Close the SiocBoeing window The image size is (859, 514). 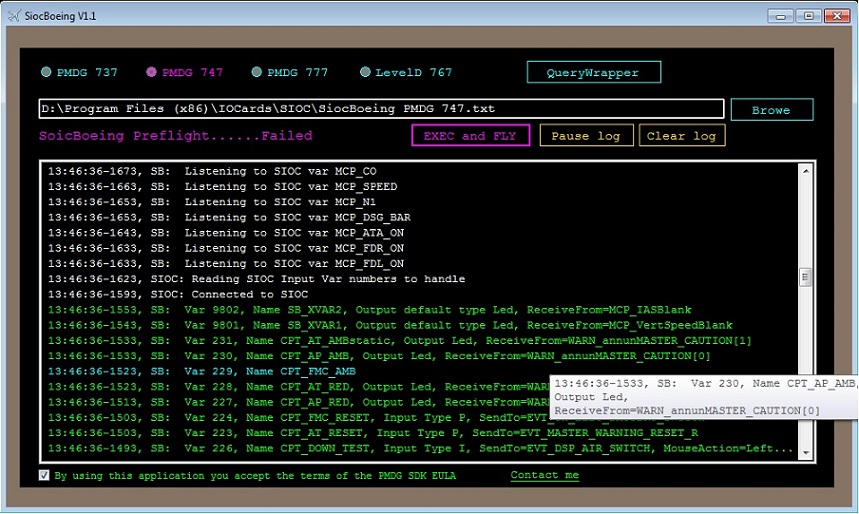click(x=837, y=16)
